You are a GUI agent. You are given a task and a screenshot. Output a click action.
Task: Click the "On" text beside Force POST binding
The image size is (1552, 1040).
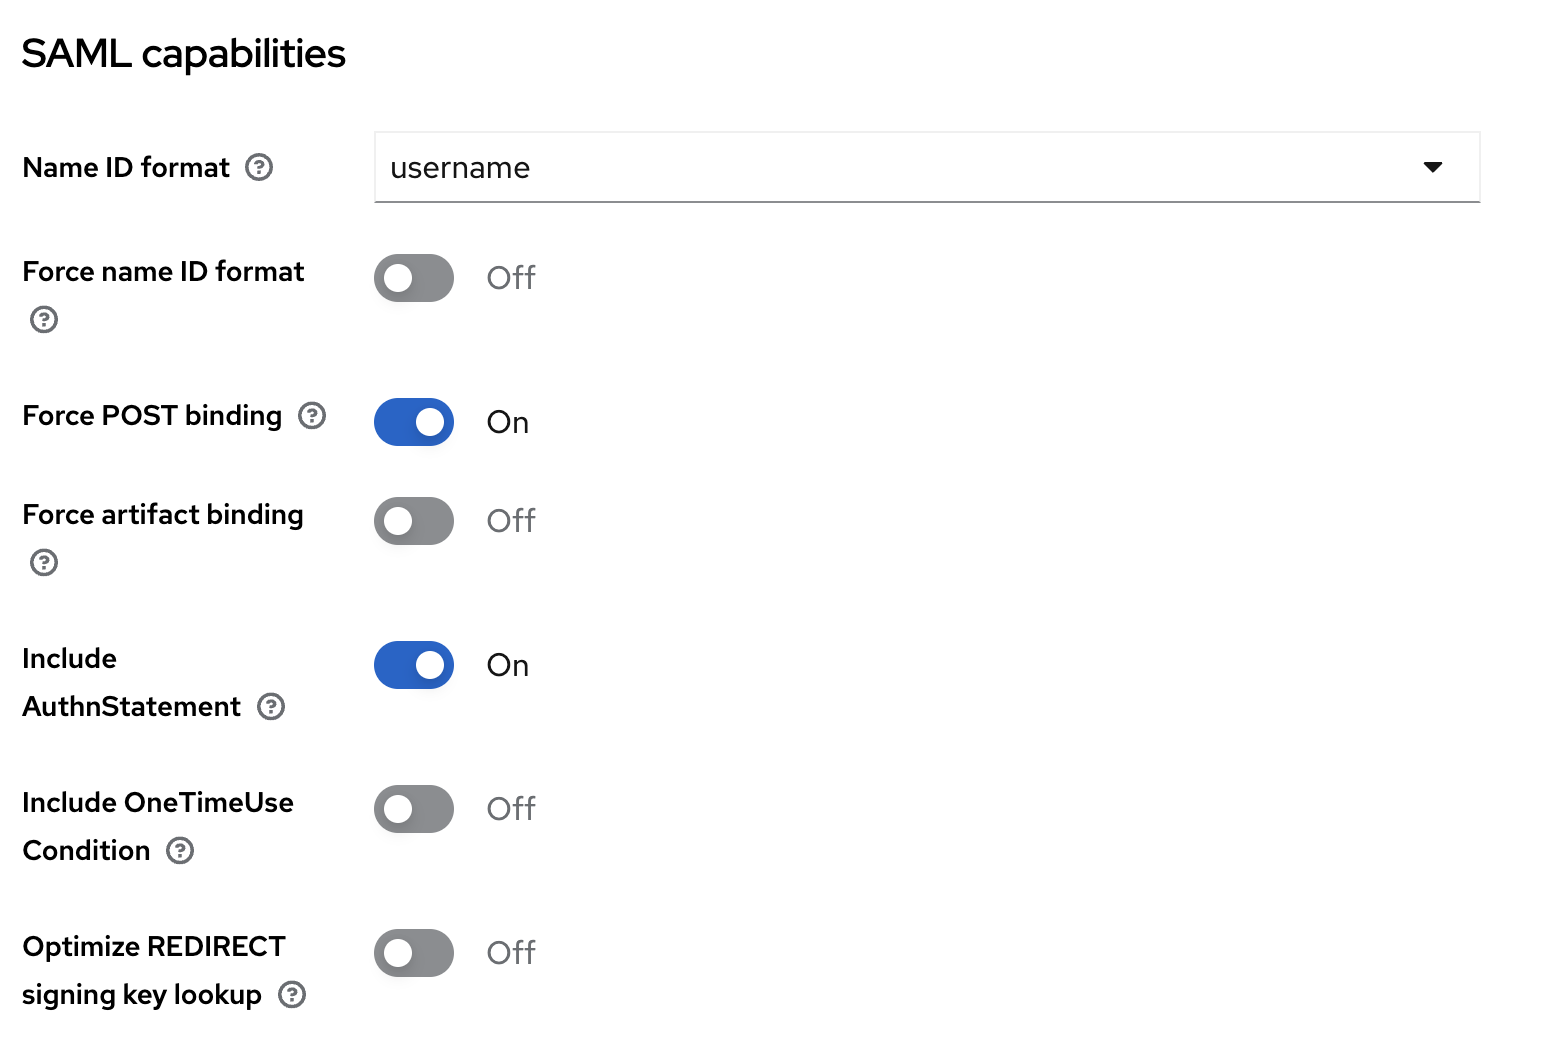[508, 422]
